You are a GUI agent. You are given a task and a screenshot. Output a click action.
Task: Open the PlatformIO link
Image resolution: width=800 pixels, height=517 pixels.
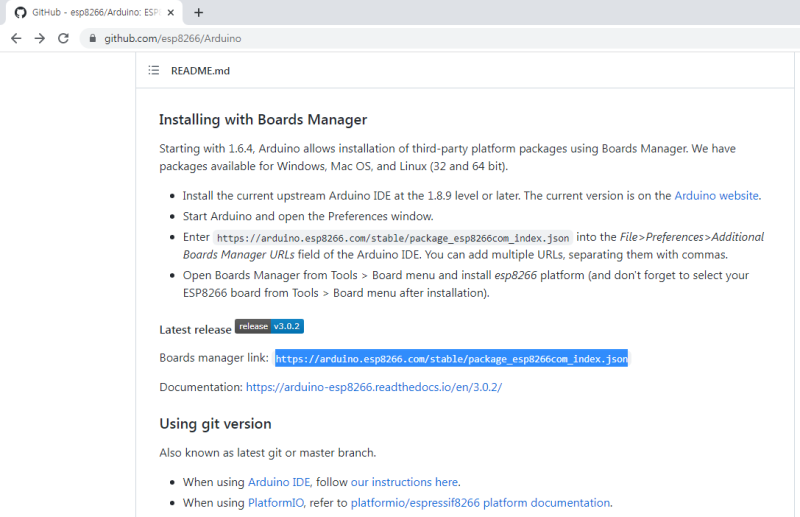(276, 503)
